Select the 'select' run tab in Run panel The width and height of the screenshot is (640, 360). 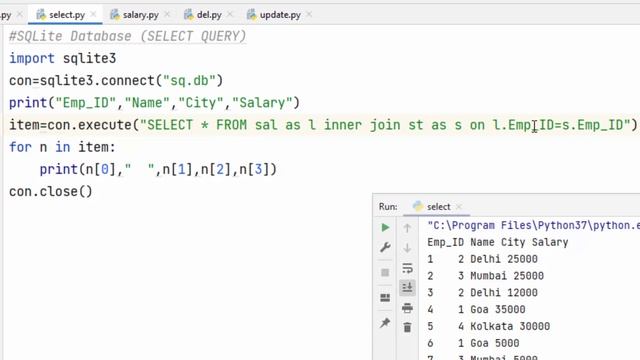coord(438,207)
